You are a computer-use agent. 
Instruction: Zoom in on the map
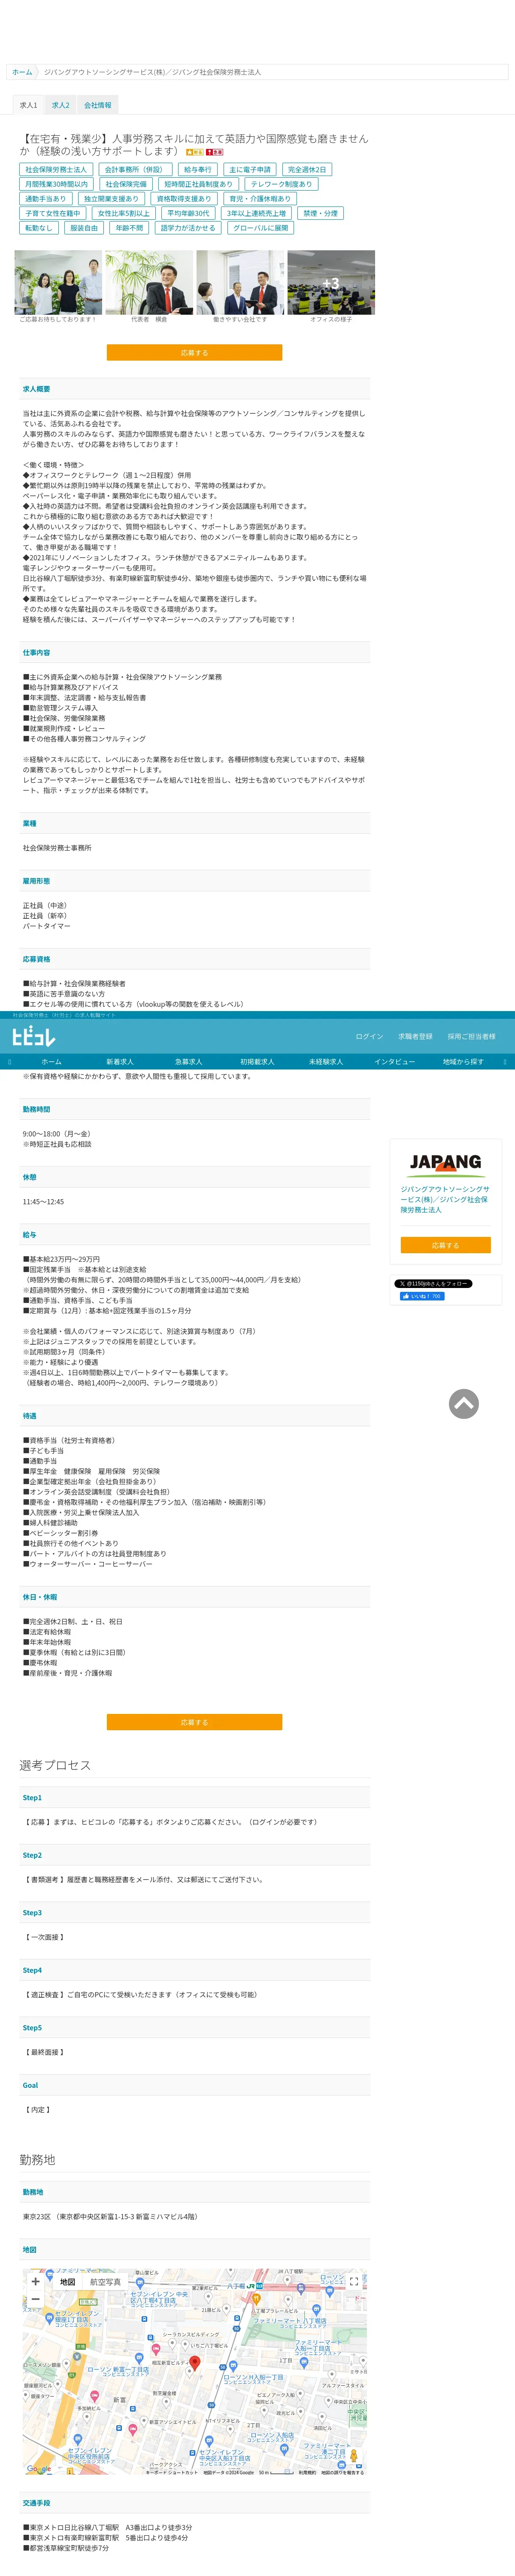(x=36, y=2281)
